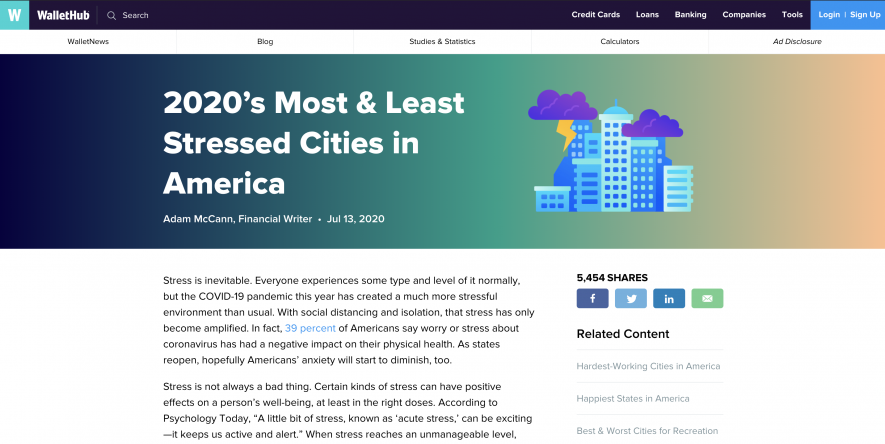This screenshot has height=444, width=885.
Task: Open the Loans menu
Action: point(647,15)
